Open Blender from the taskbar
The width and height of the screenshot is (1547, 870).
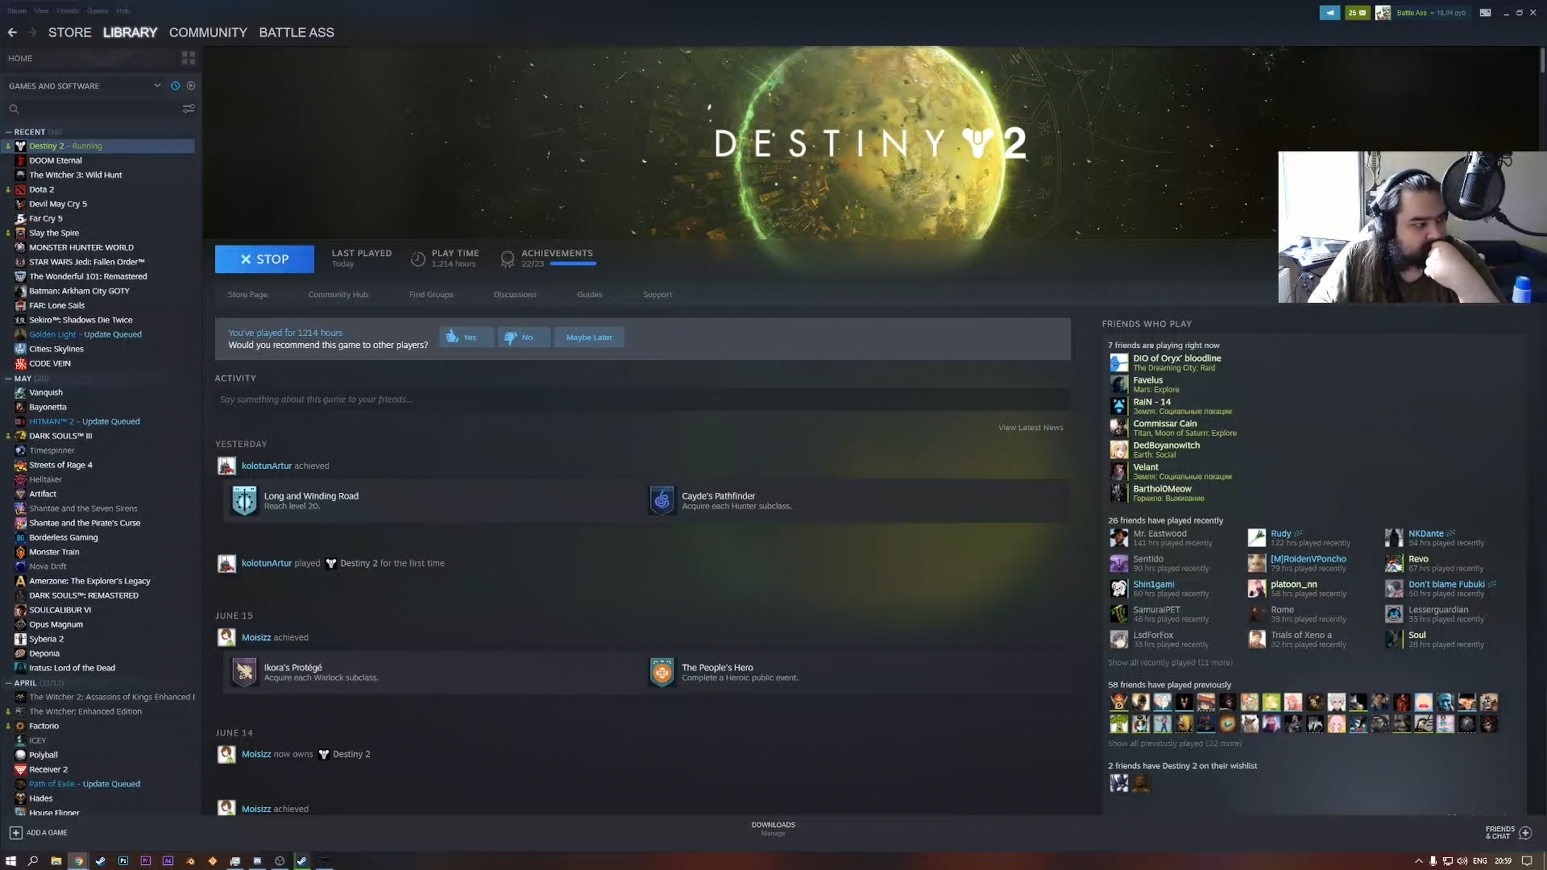coord(190,860)
